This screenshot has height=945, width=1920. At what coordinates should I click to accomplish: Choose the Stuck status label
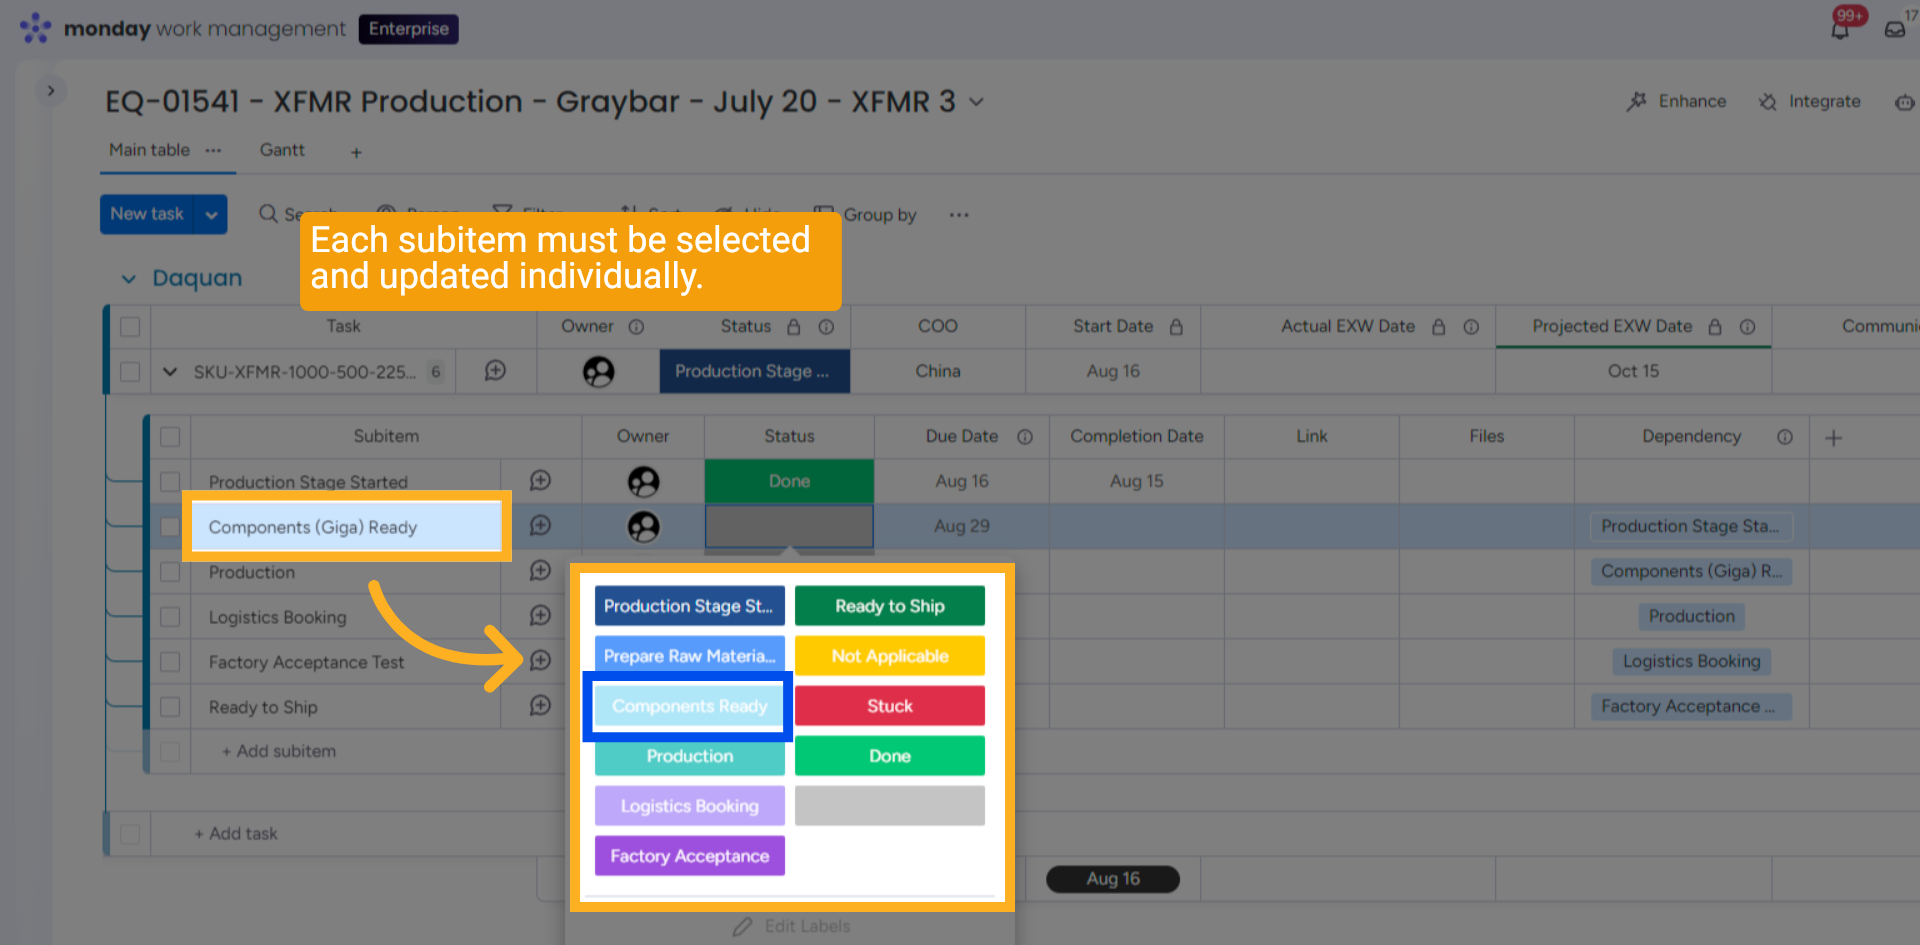click(x=890, y=706)
